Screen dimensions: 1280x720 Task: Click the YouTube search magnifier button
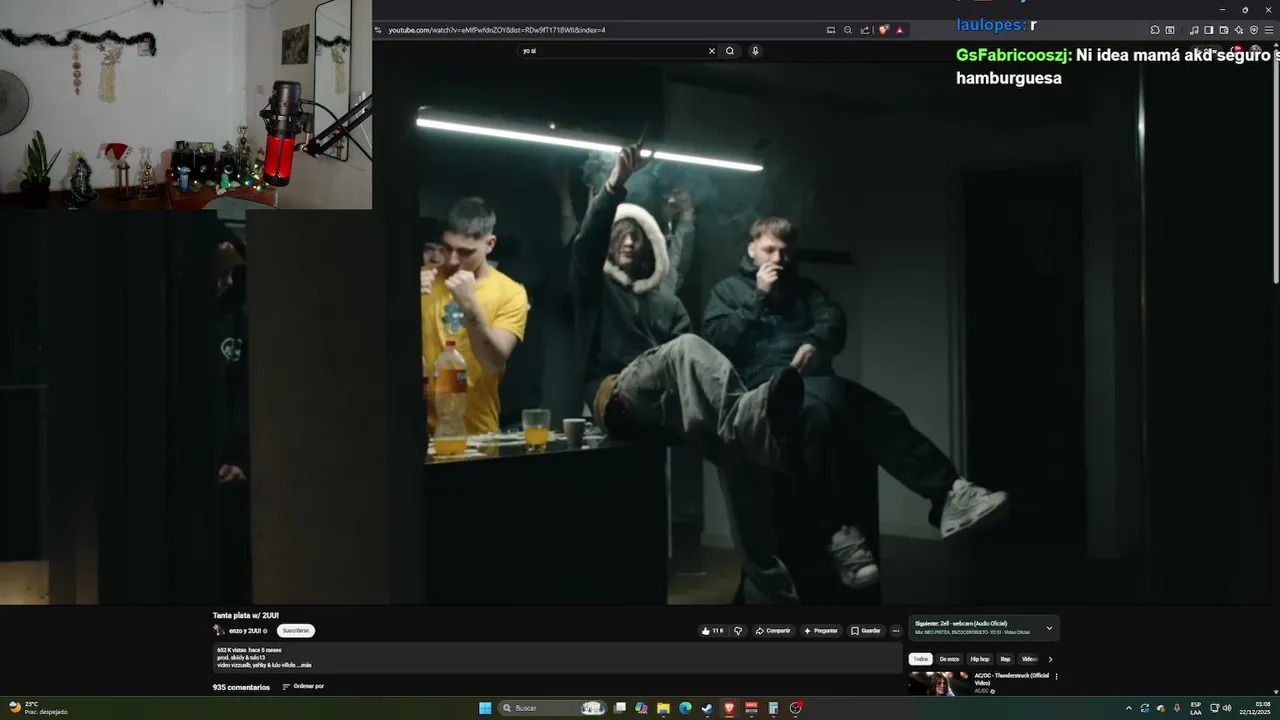tap(730, 51)
